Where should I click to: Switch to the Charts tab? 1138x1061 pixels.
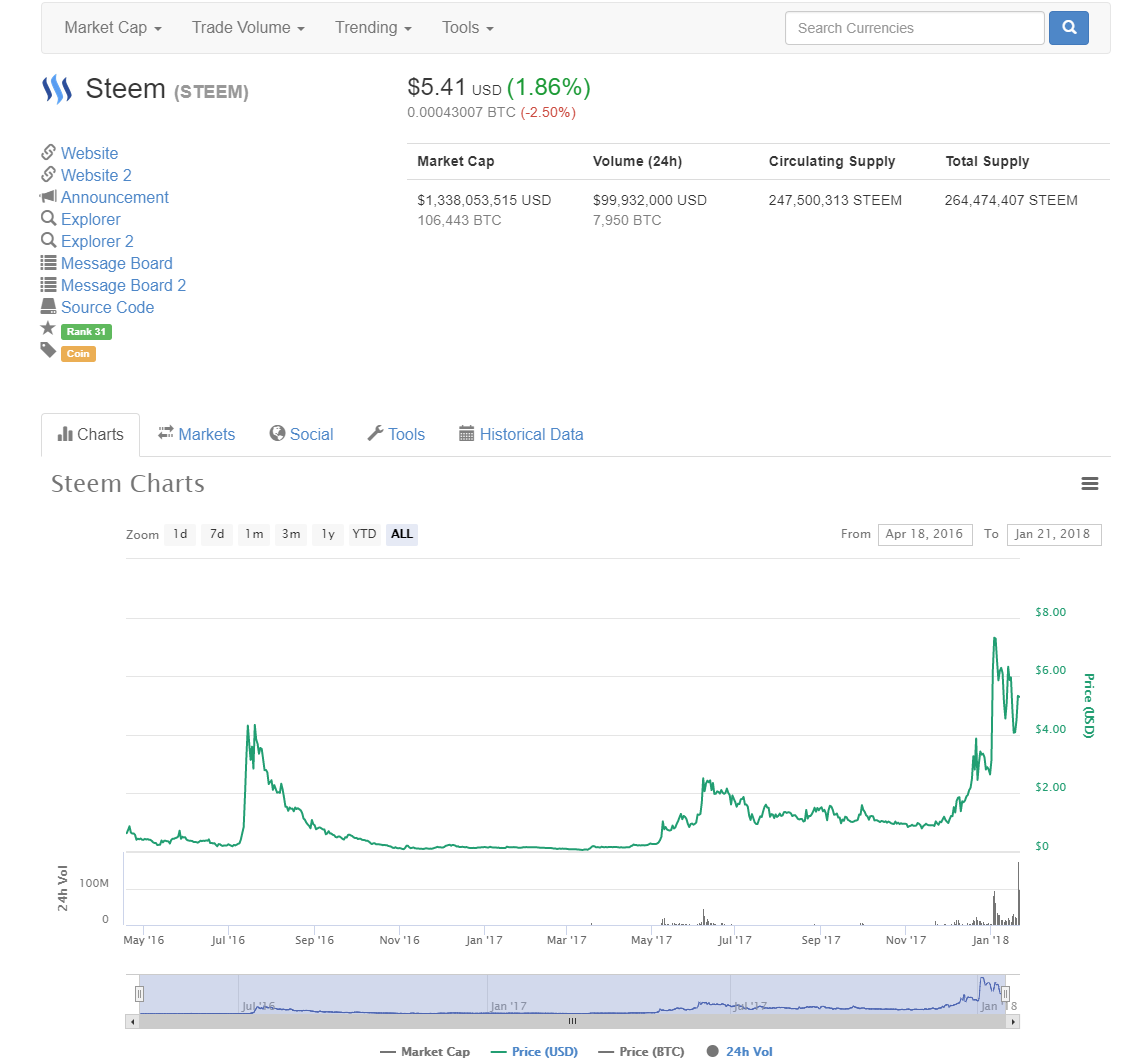pyautogui.click(x=91, y=434)
